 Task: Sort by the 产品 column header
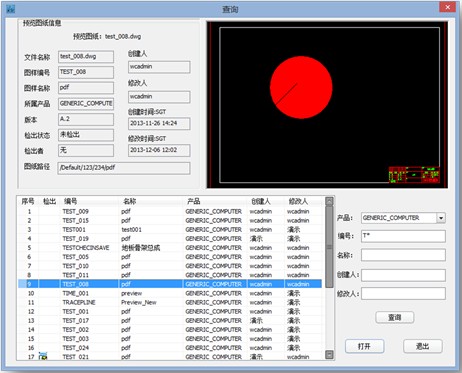[194, 201]
